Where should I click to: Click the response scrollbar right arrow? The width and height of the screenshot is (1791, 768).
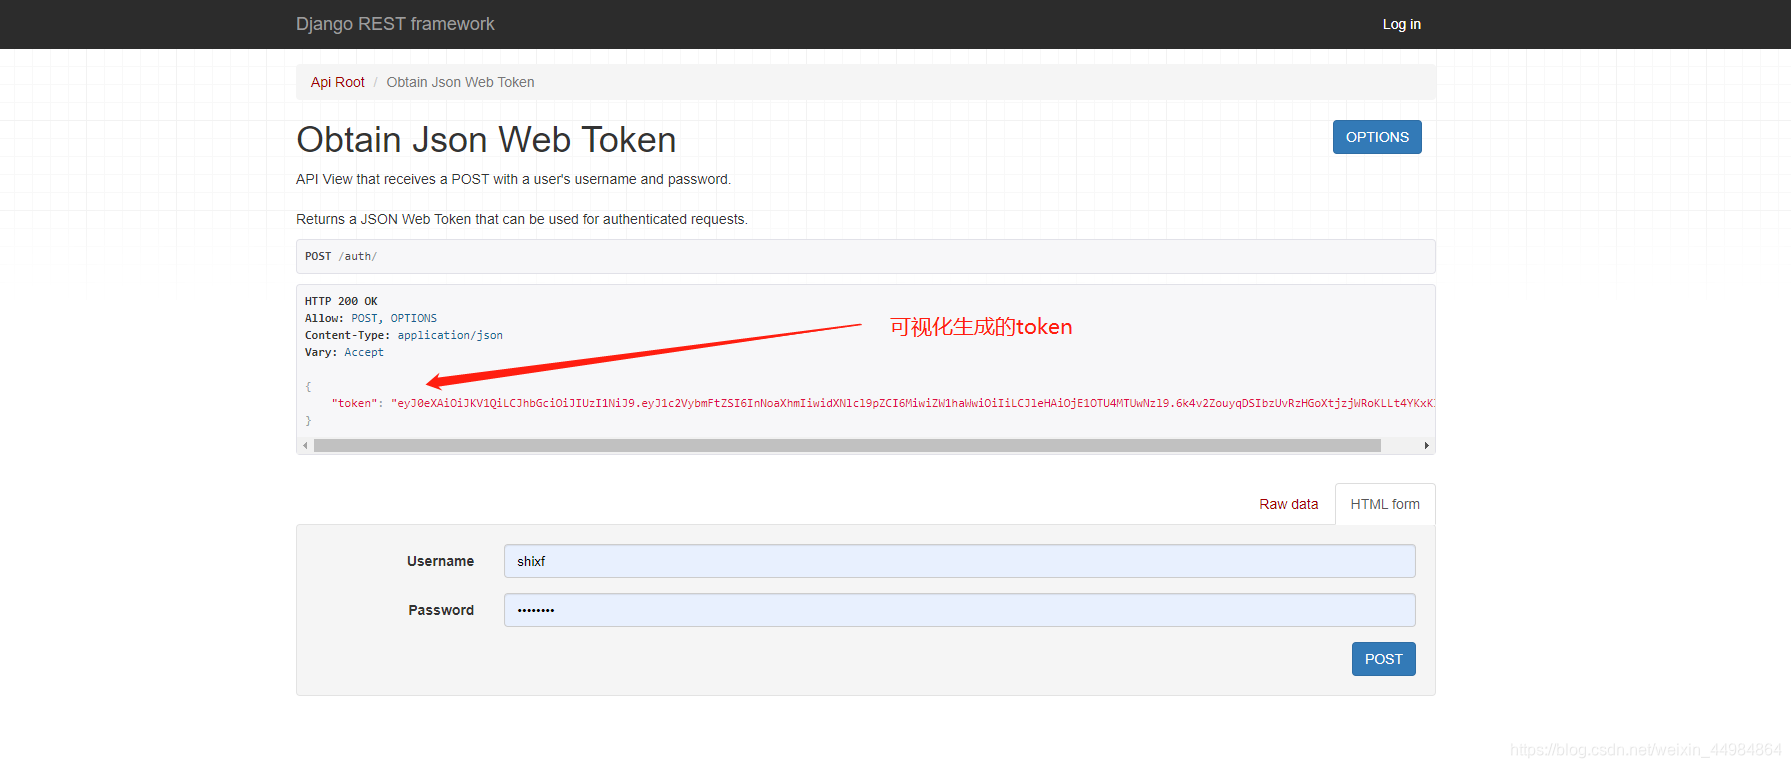[x=1426, y=446]
